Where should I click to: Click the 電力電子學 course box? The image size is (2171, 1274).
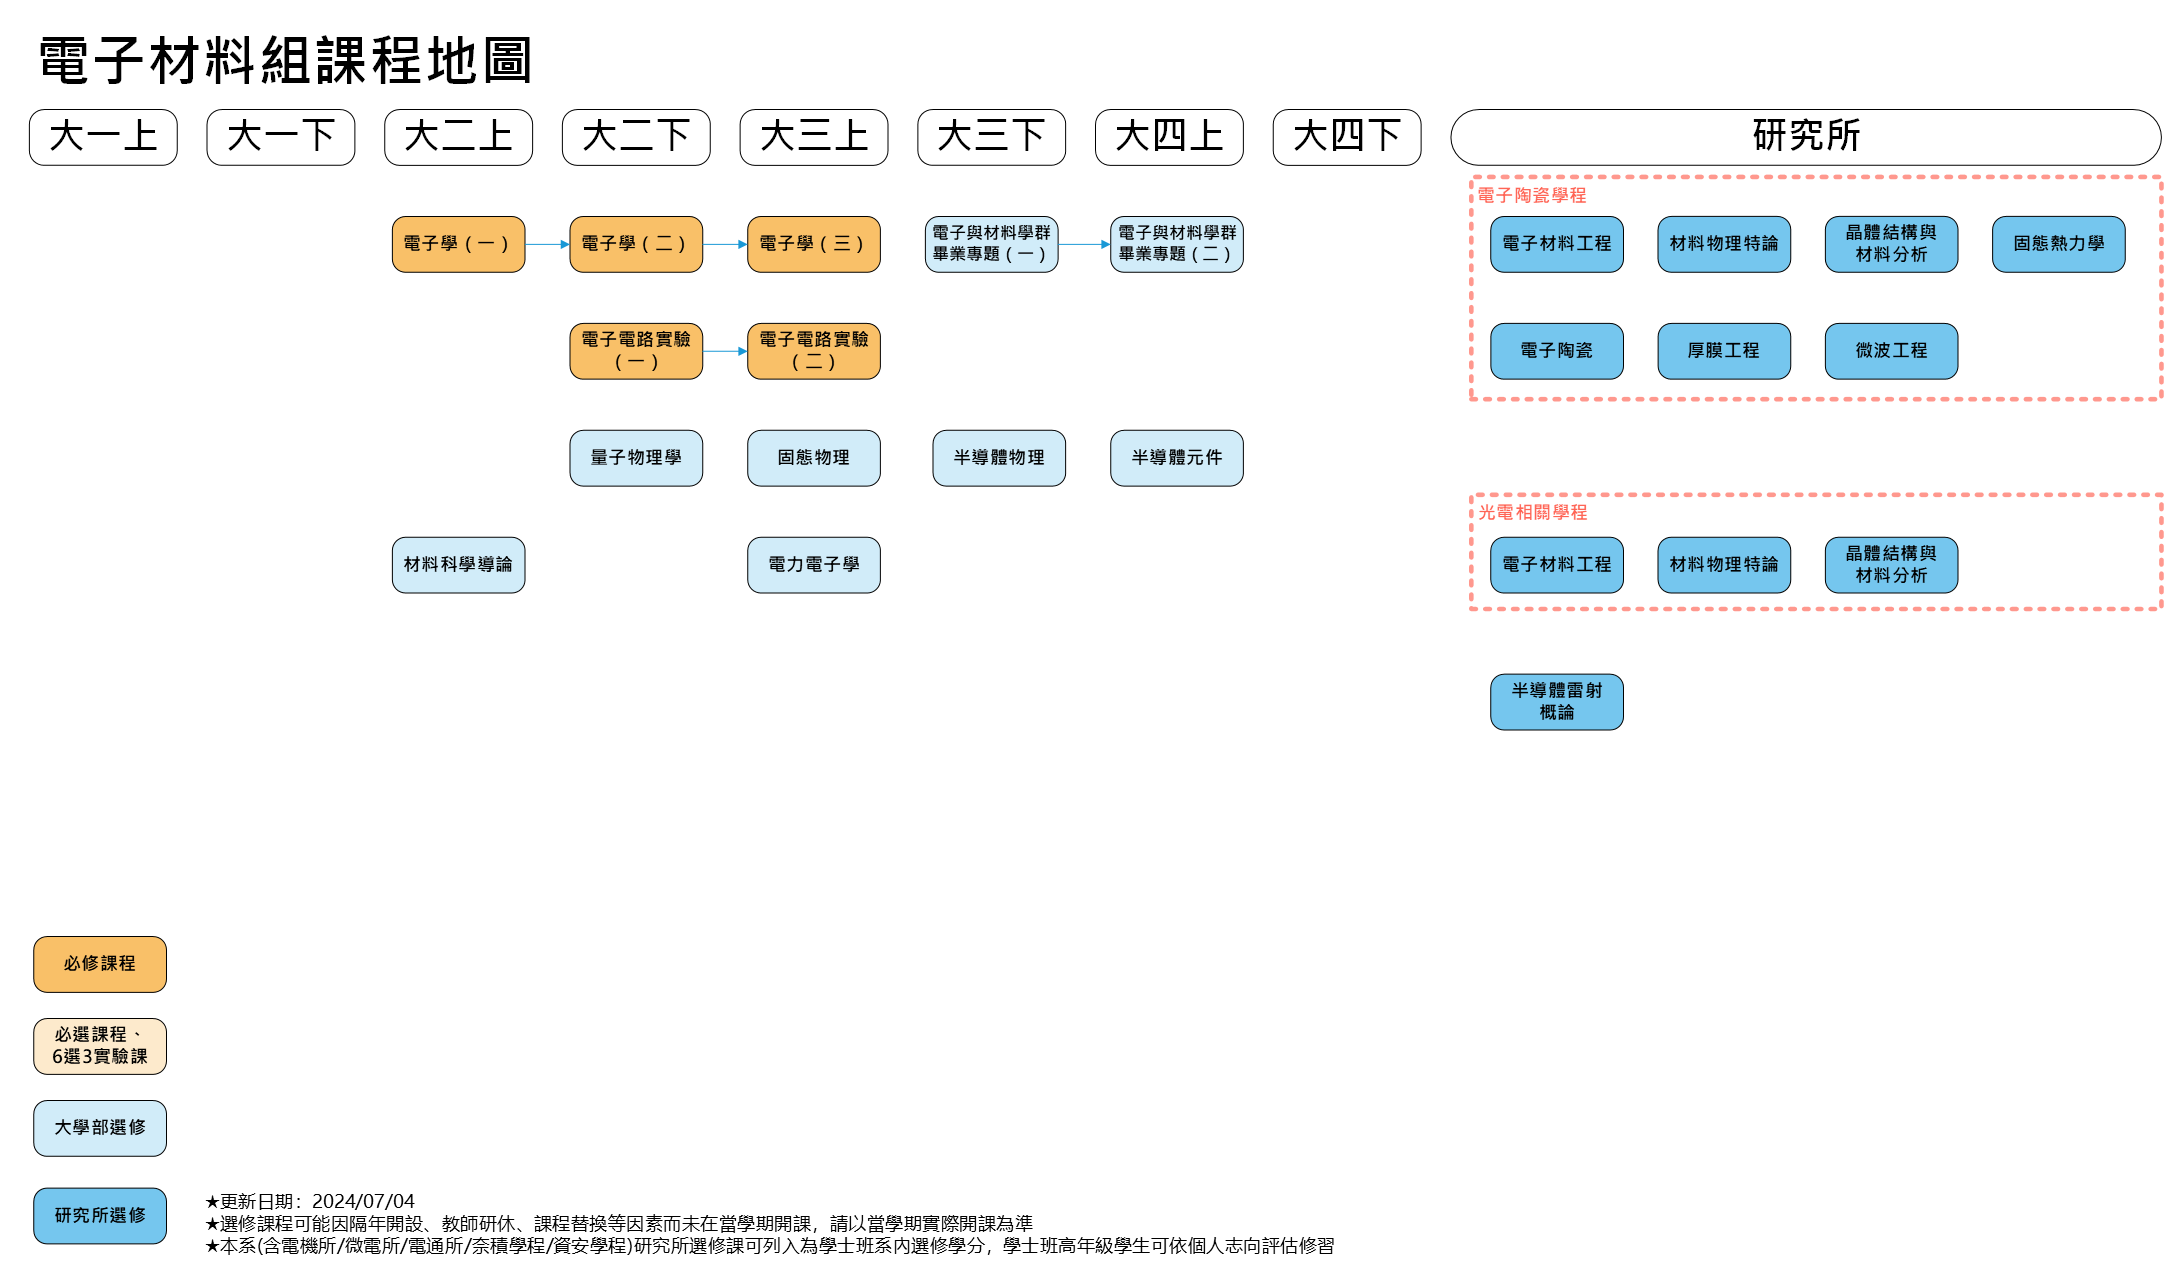813,565
